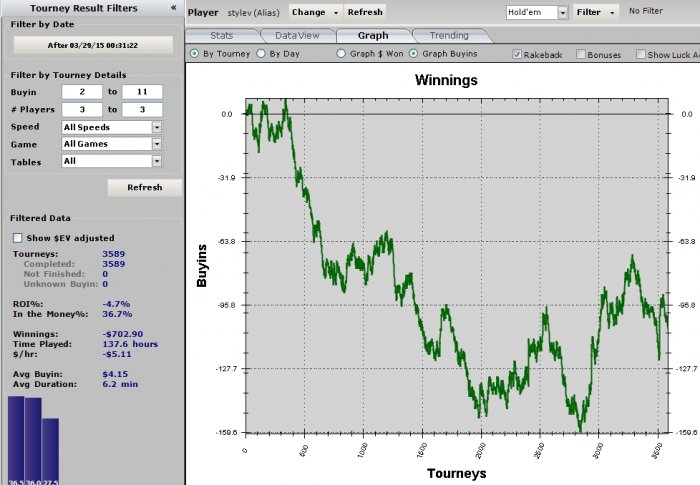Screen dimensions: 700x485
Task: Click the In the Money% value 36.7%
Action: (x=117, y=314)
